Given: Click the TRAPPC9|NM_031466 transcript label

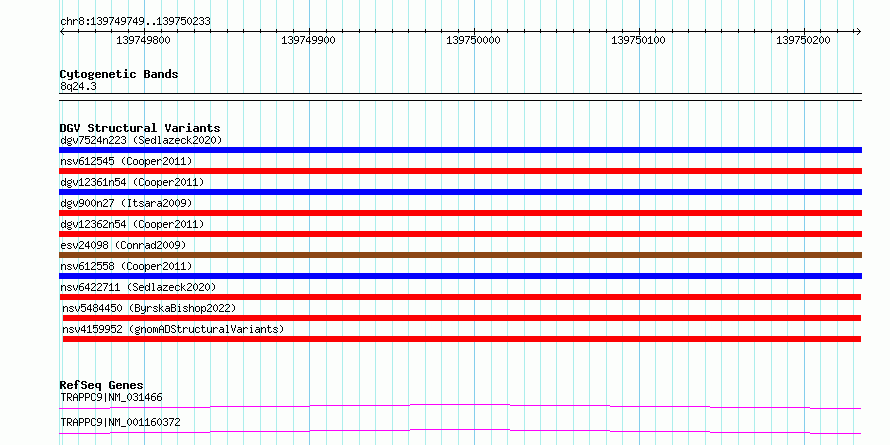Looking at the screenshot, I should tap(111, 397).
